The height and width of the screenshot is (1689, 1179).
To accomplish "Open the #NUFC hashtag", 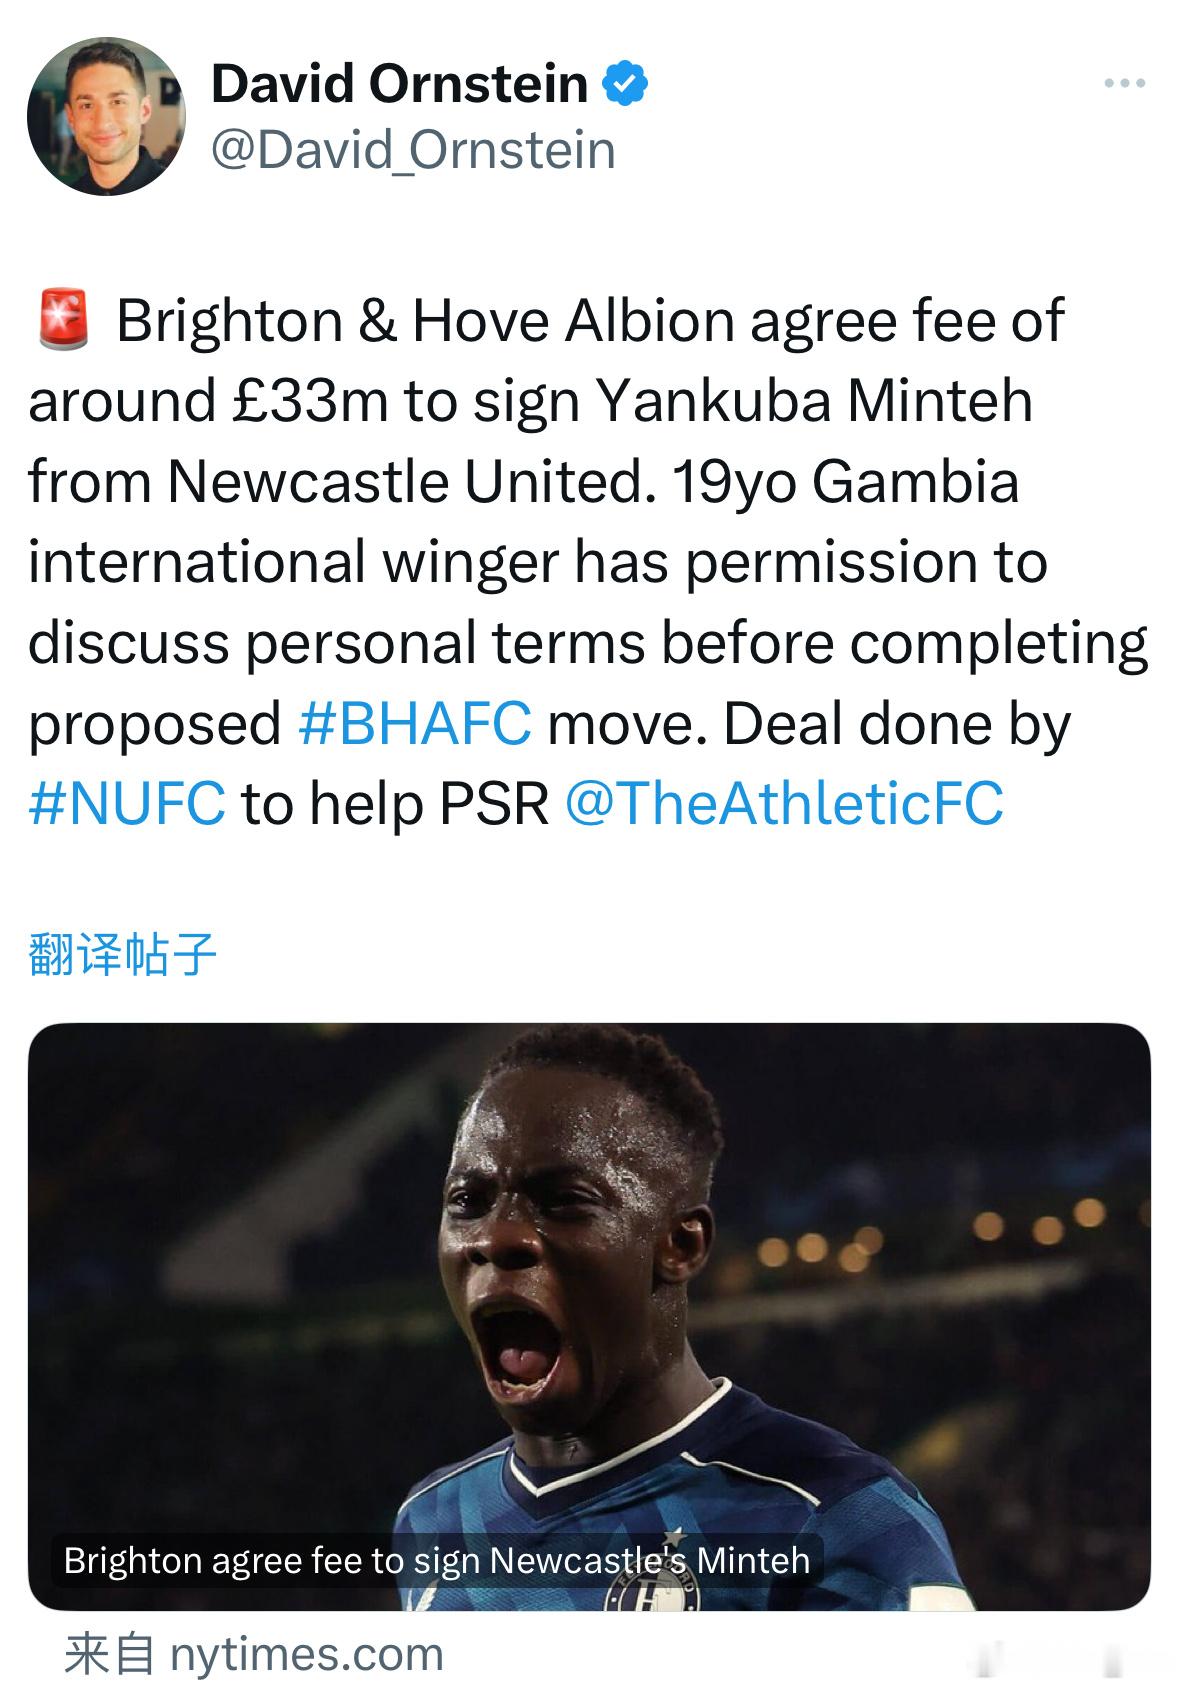I will point(127,804).
